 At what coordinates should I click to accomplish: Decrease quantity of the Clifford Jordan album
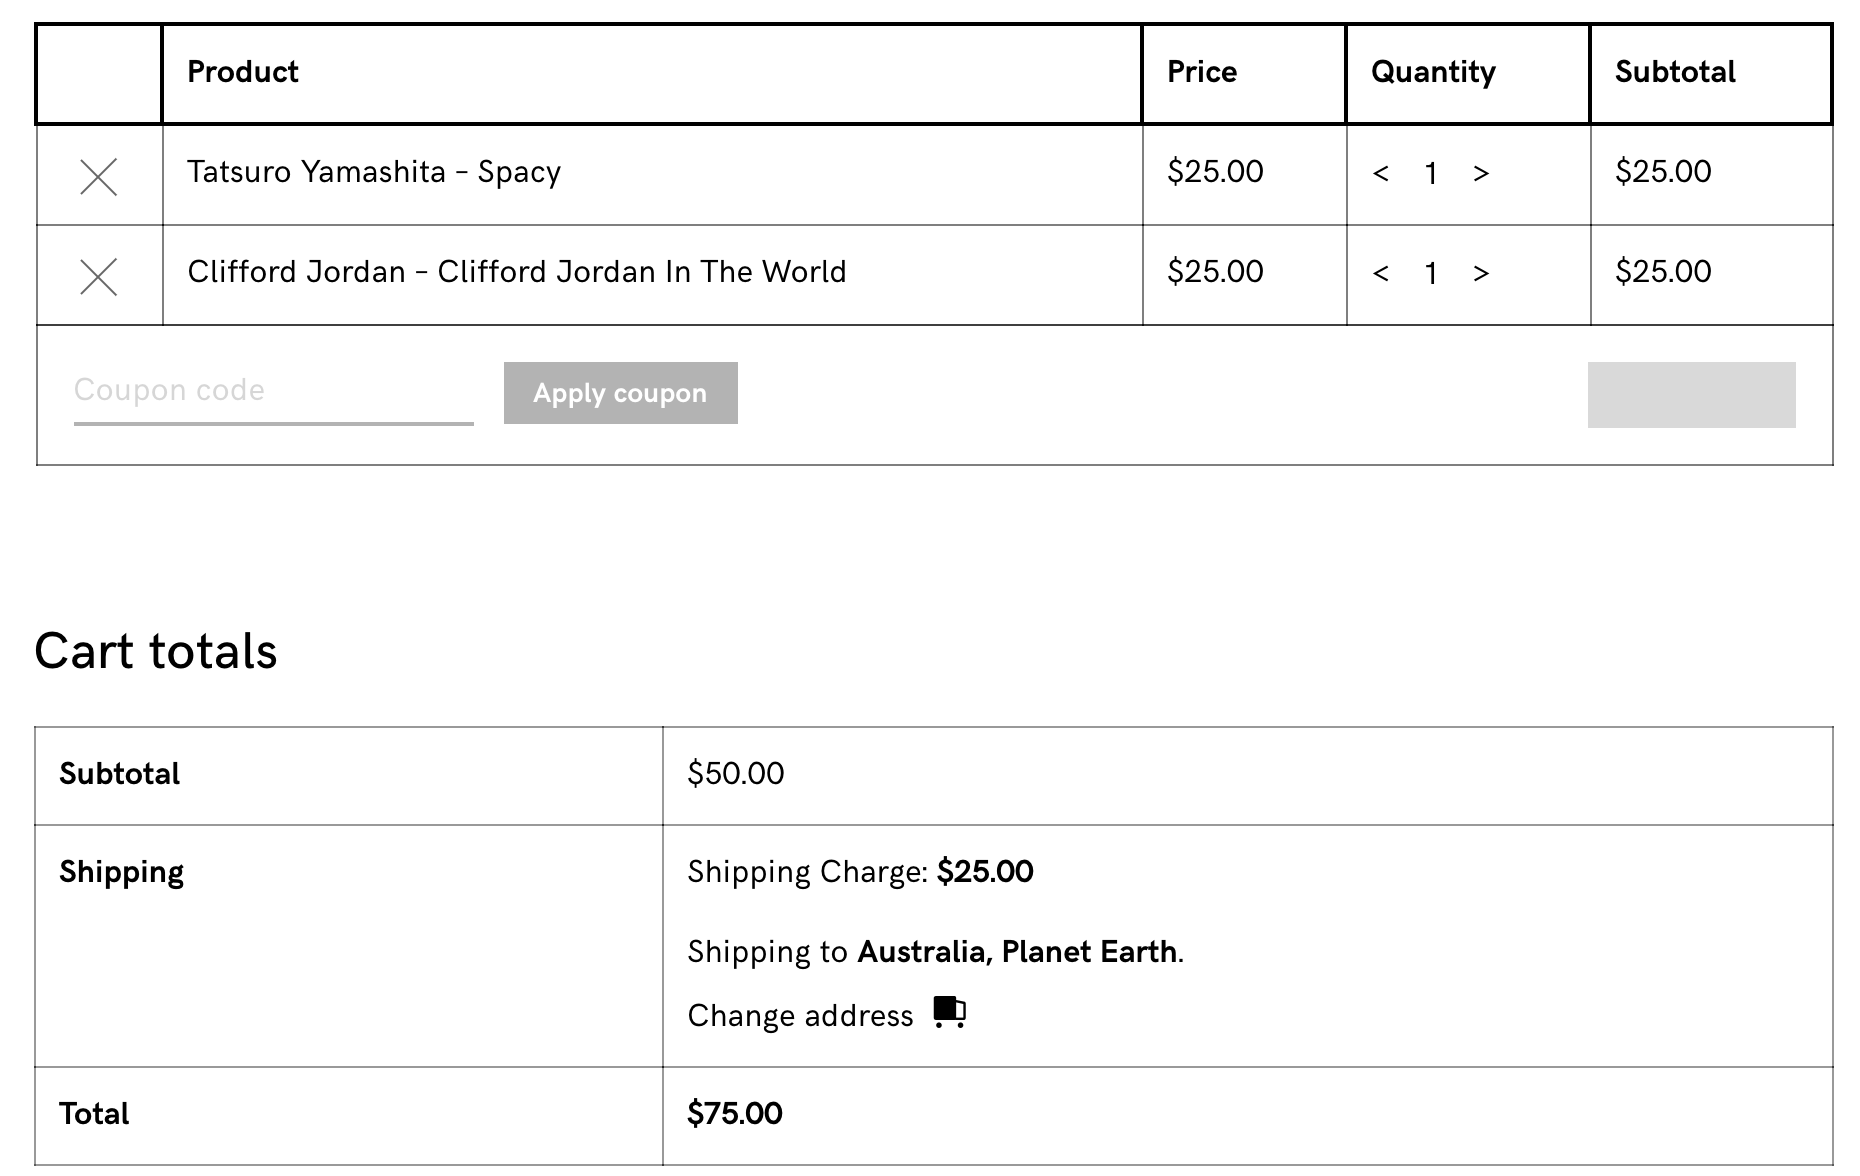pos(1381,274)
